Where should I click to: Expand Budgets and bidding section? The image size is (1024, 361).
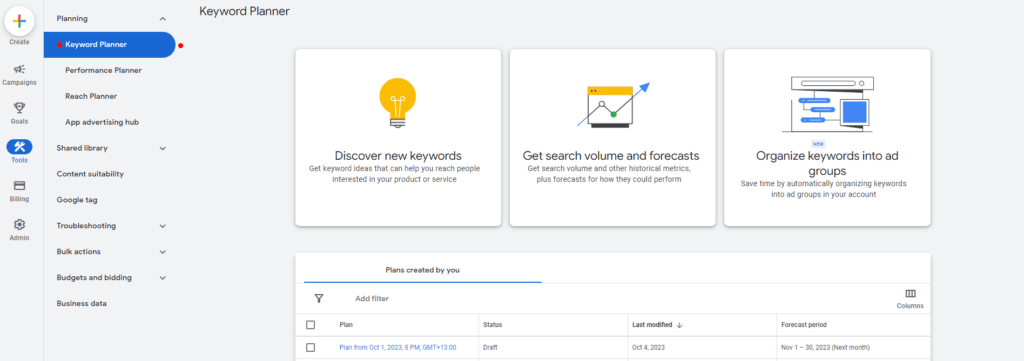click(x=163, y=277)
